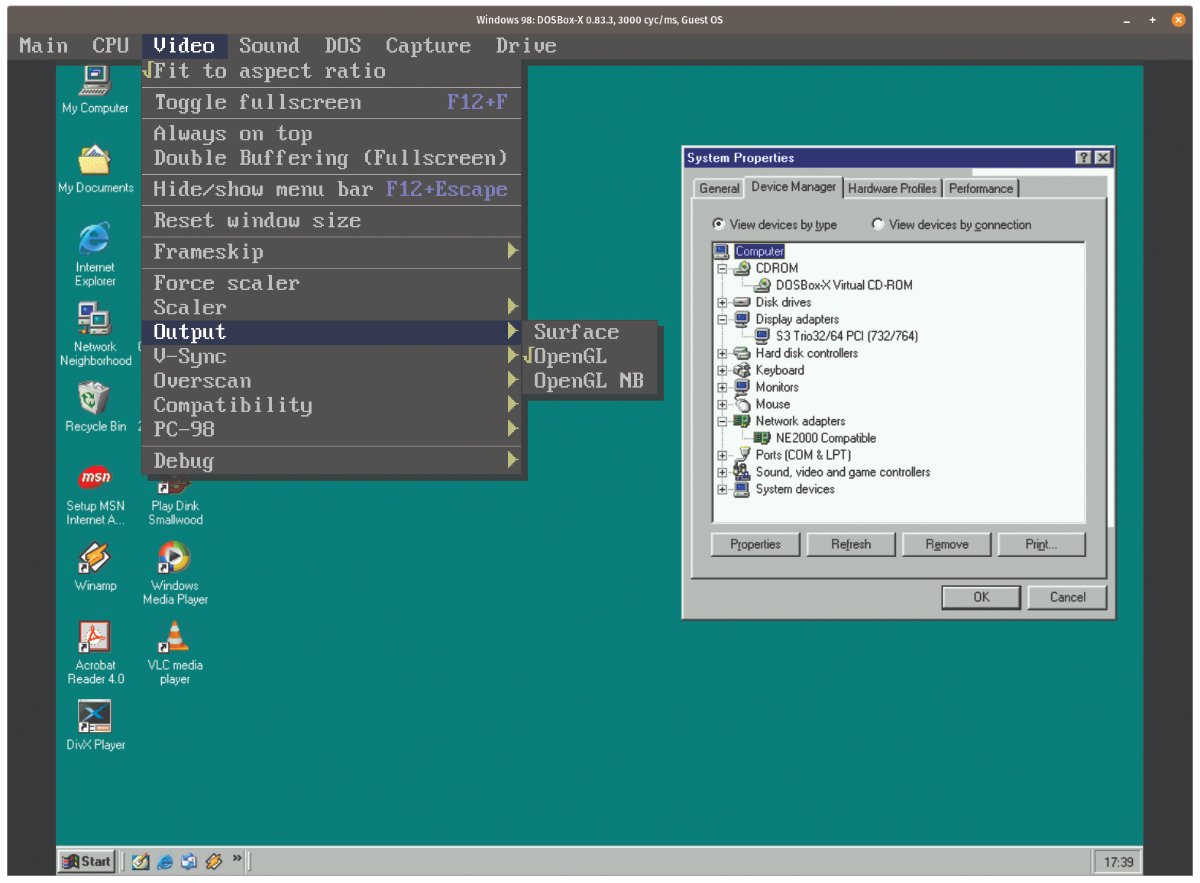Select the Windows Media Player shortcut

pyautogui.click(x=175, y=573)
